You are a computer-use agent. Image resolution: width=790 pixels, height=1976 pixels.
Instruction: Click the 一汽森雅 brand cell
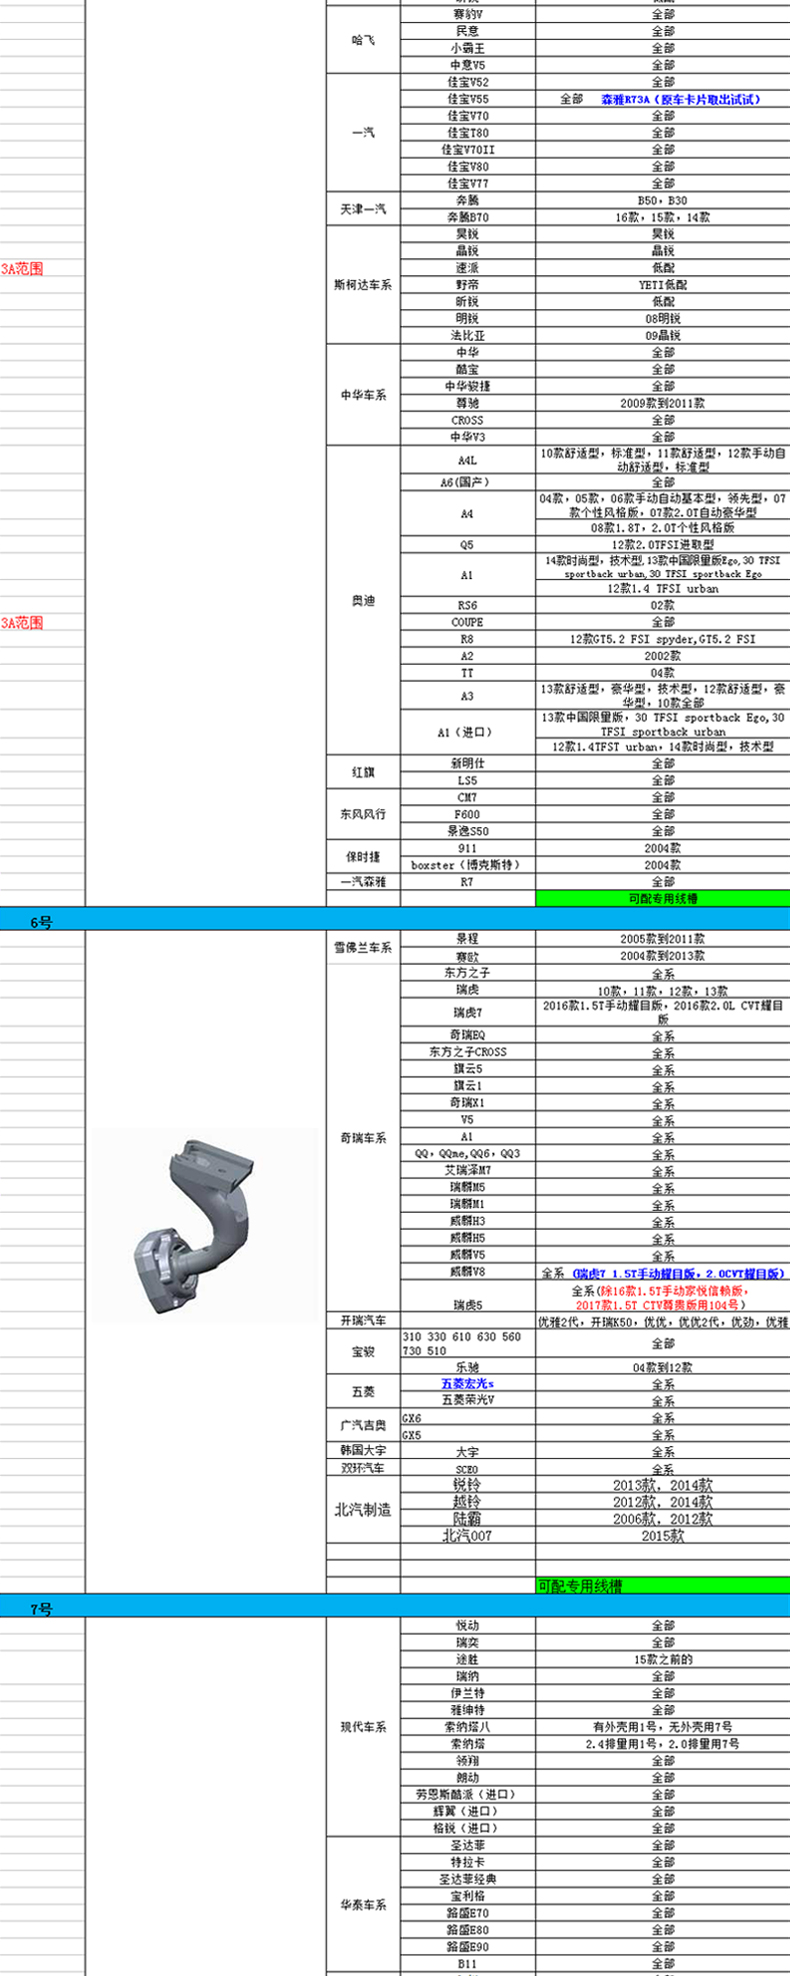coord(364,882)
